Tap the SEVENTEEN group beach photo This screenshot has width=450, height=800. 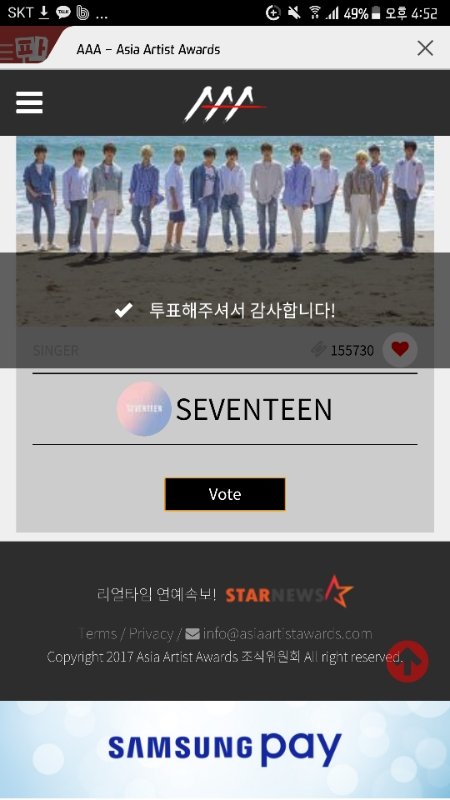(225, 231)
